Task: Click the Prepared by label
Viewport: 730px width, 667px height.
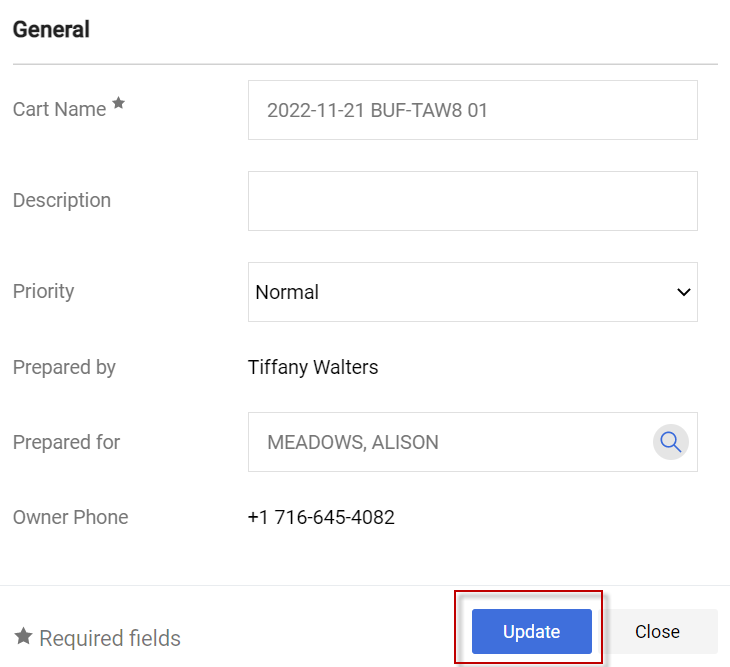Action: coord(64,367)
